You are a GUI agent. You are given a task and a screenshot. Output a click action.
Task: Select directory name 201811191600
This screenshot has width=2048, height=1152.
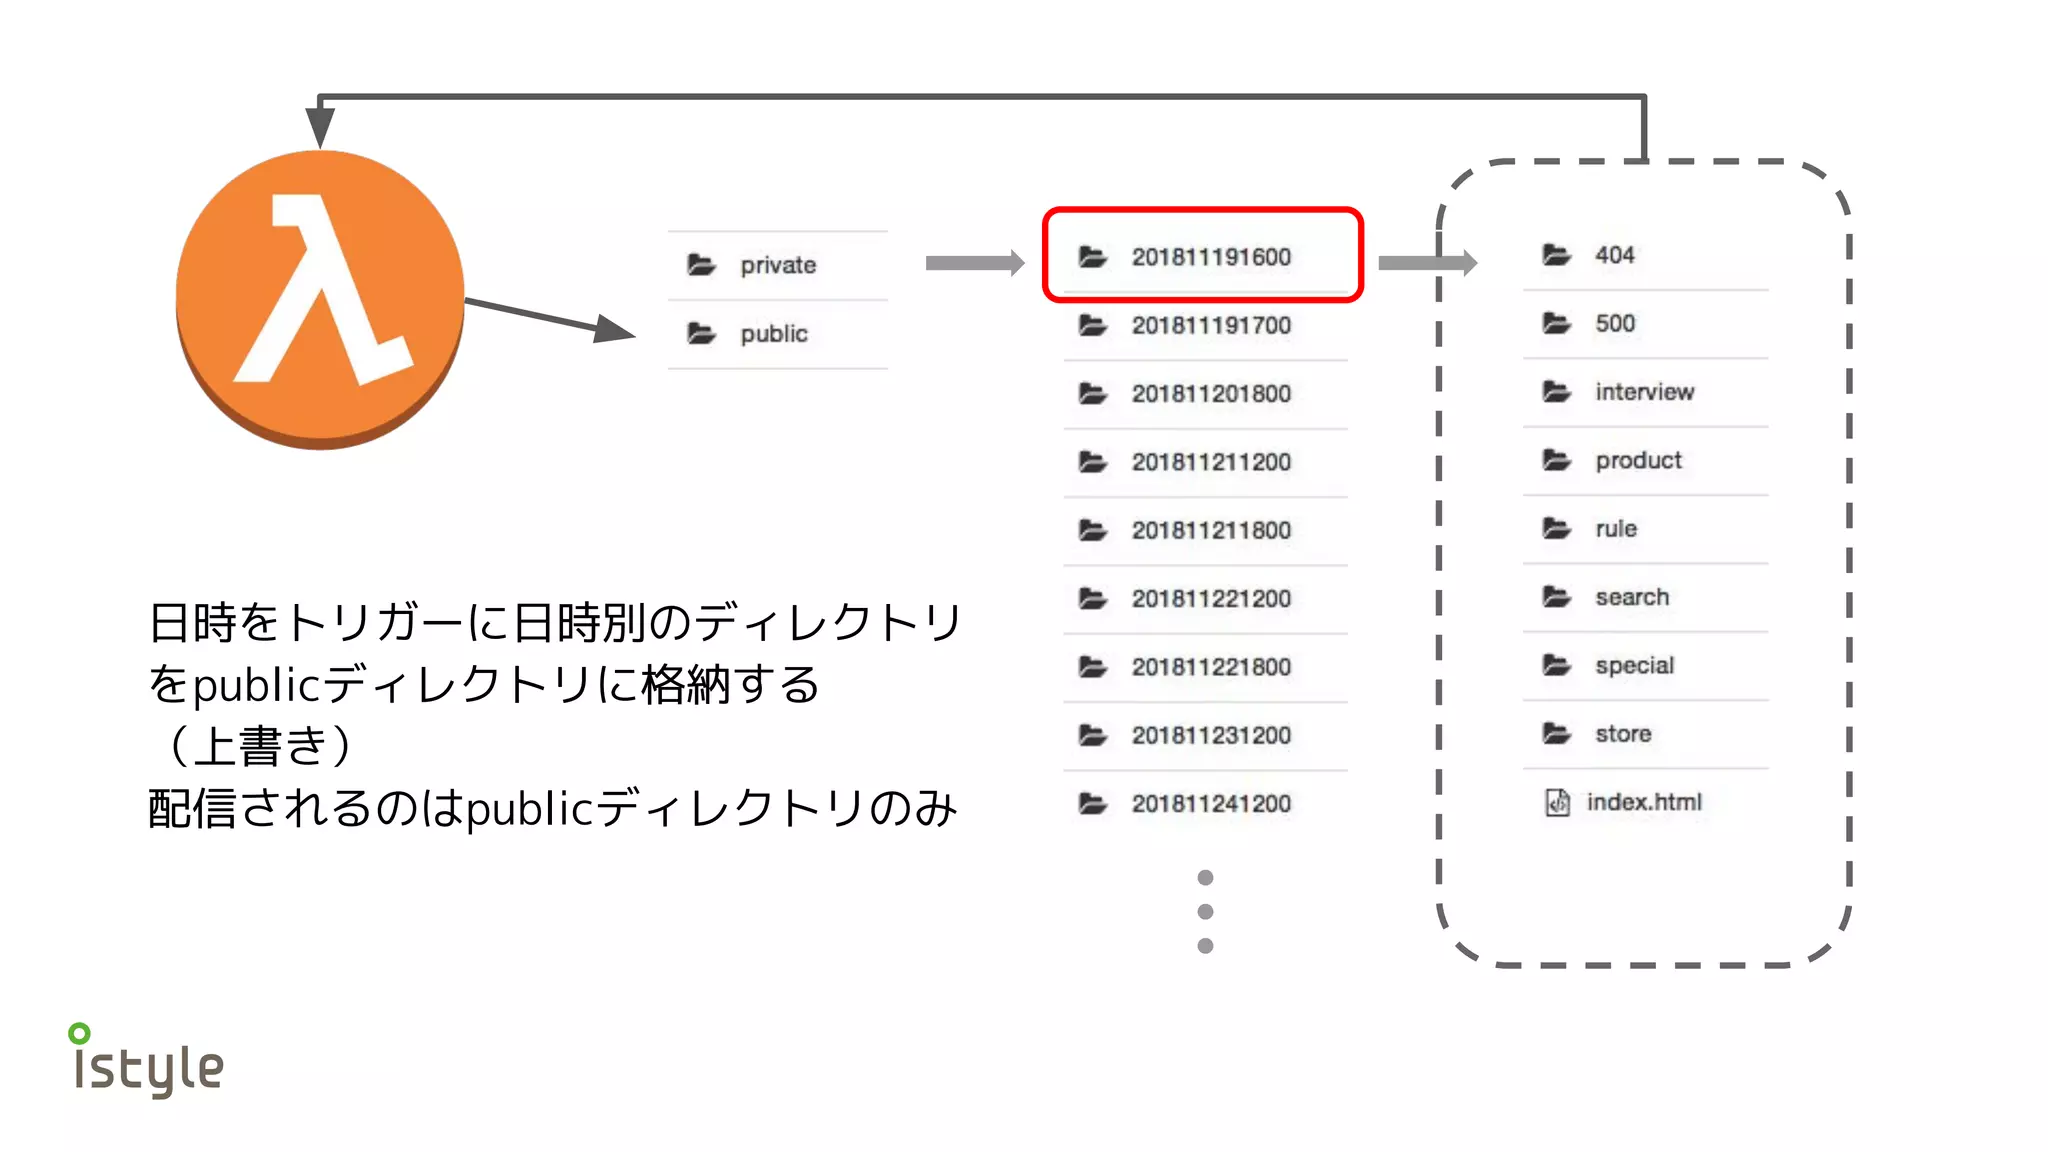pyautogui.click(x=1211, y=257)
